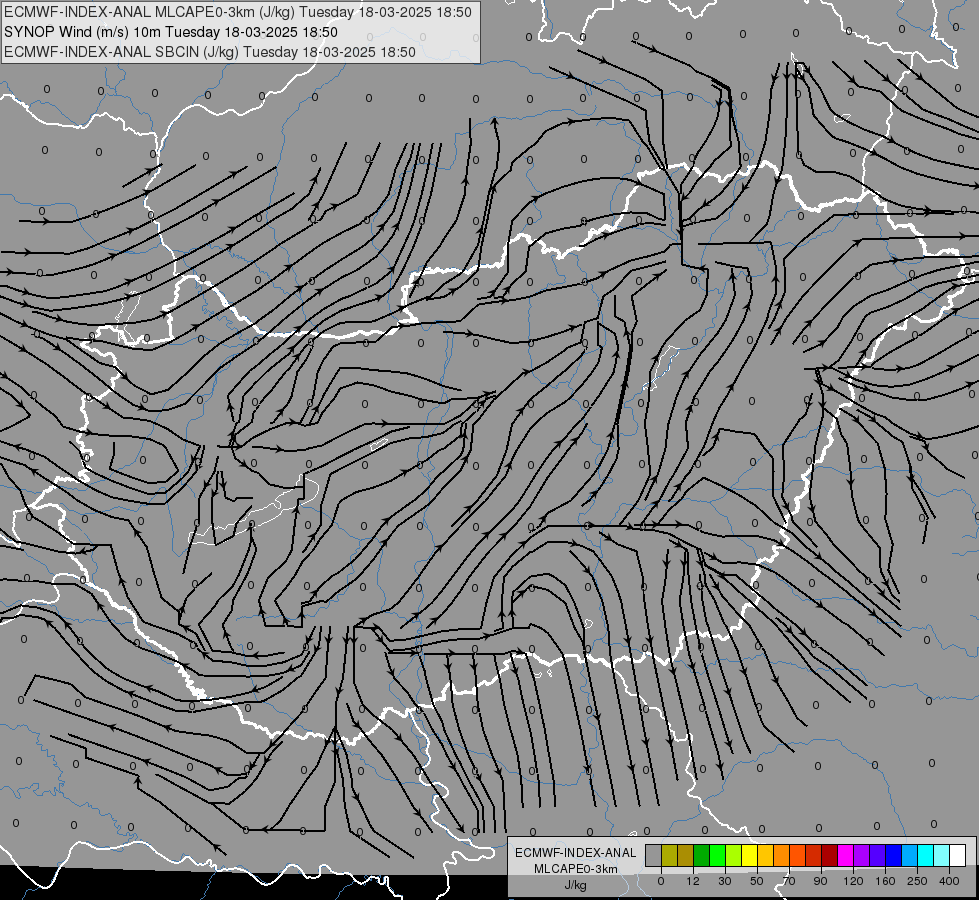Click the MLCAPE0-3km legend subtitle

pyautogui.click(x=576, y=869)
